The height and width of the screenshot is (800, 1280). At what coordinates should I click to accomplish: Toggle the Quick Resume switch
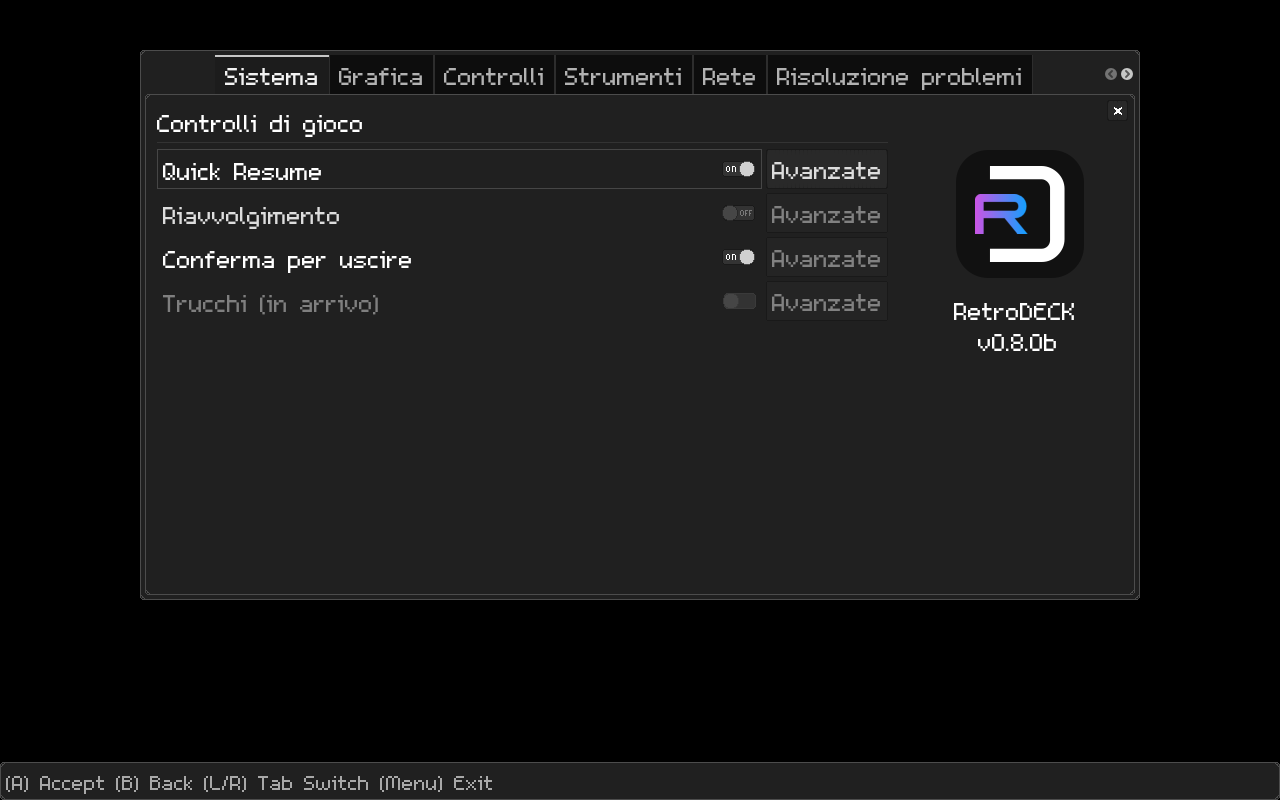(x=739, y=170)
